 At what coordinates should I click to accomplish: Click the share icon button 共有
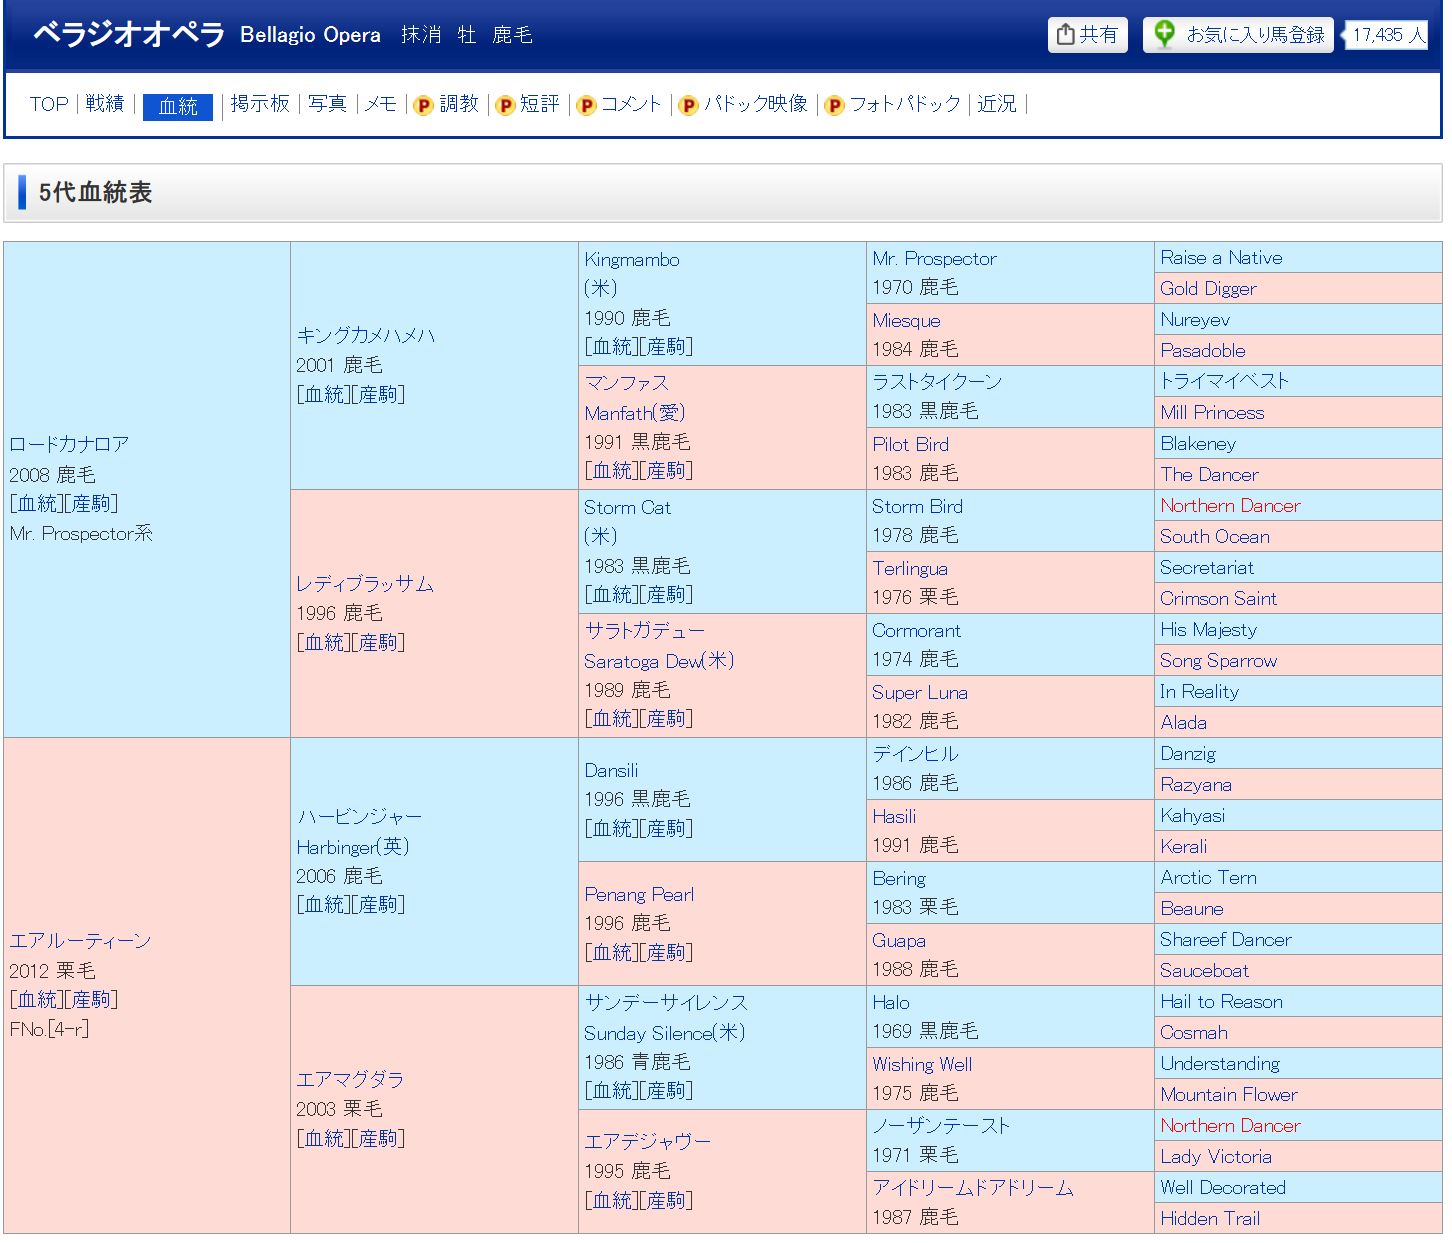[1087, 35]
